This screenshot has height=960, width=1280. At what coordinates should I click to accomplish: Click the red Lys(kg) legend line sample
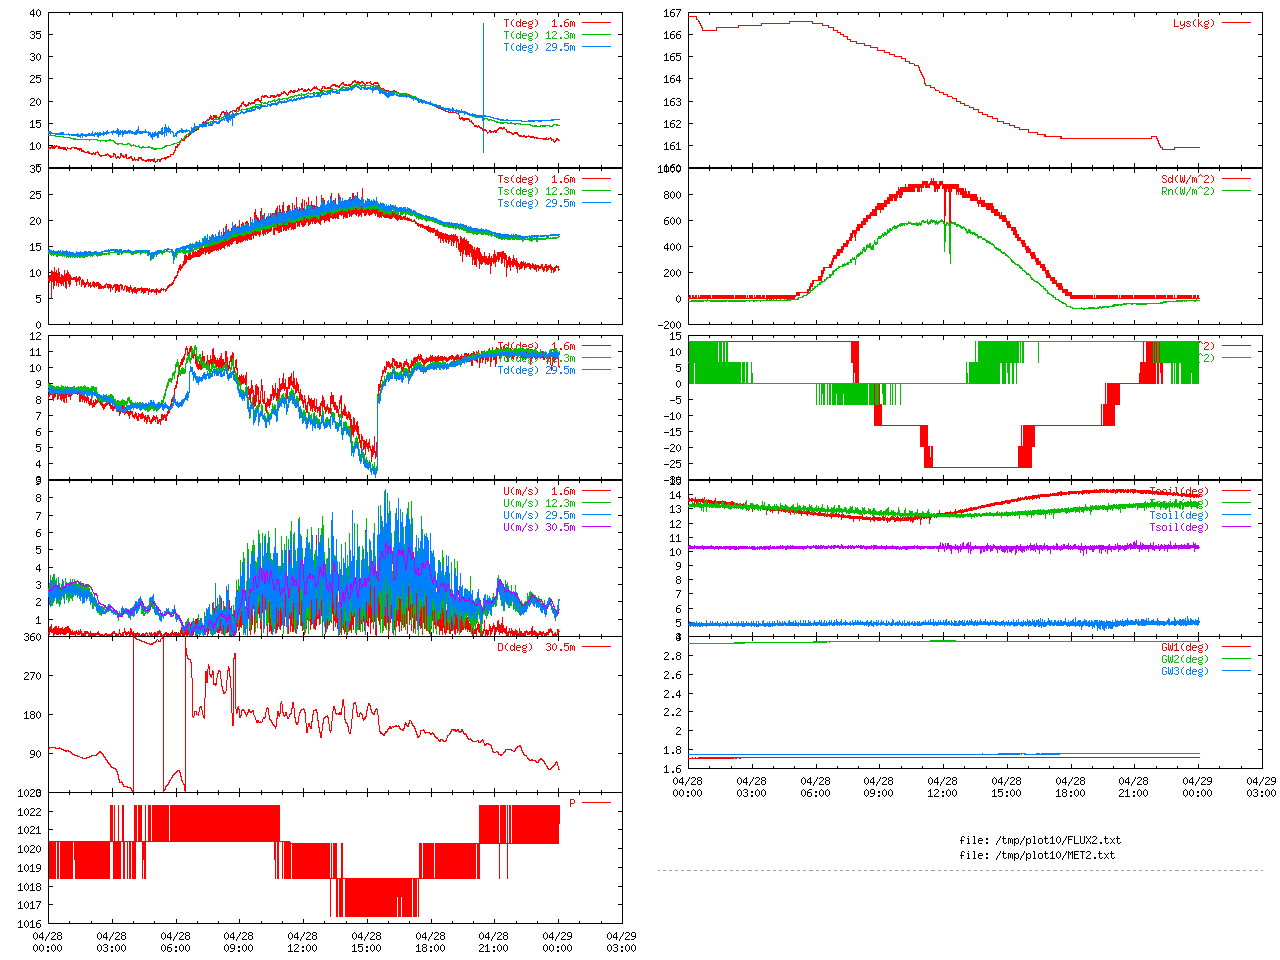(1235, 23)
